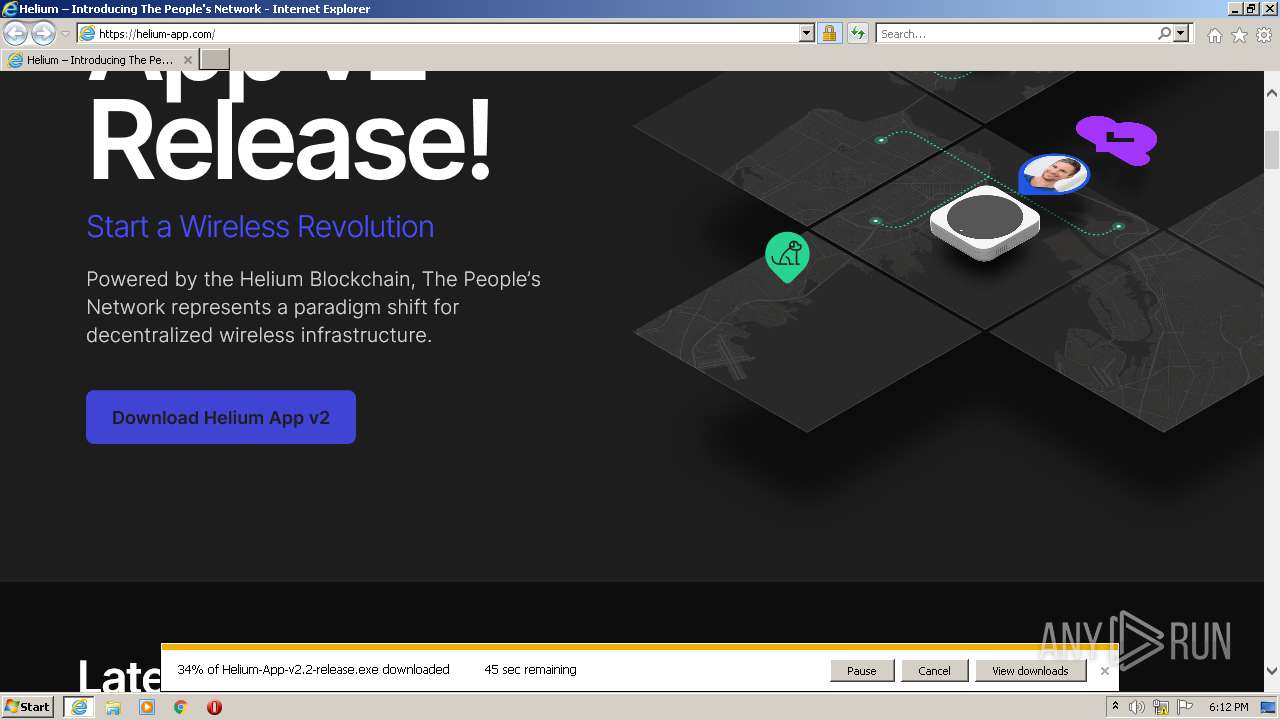Click the Start a Wireless Revolution heading

click(260, 227)
